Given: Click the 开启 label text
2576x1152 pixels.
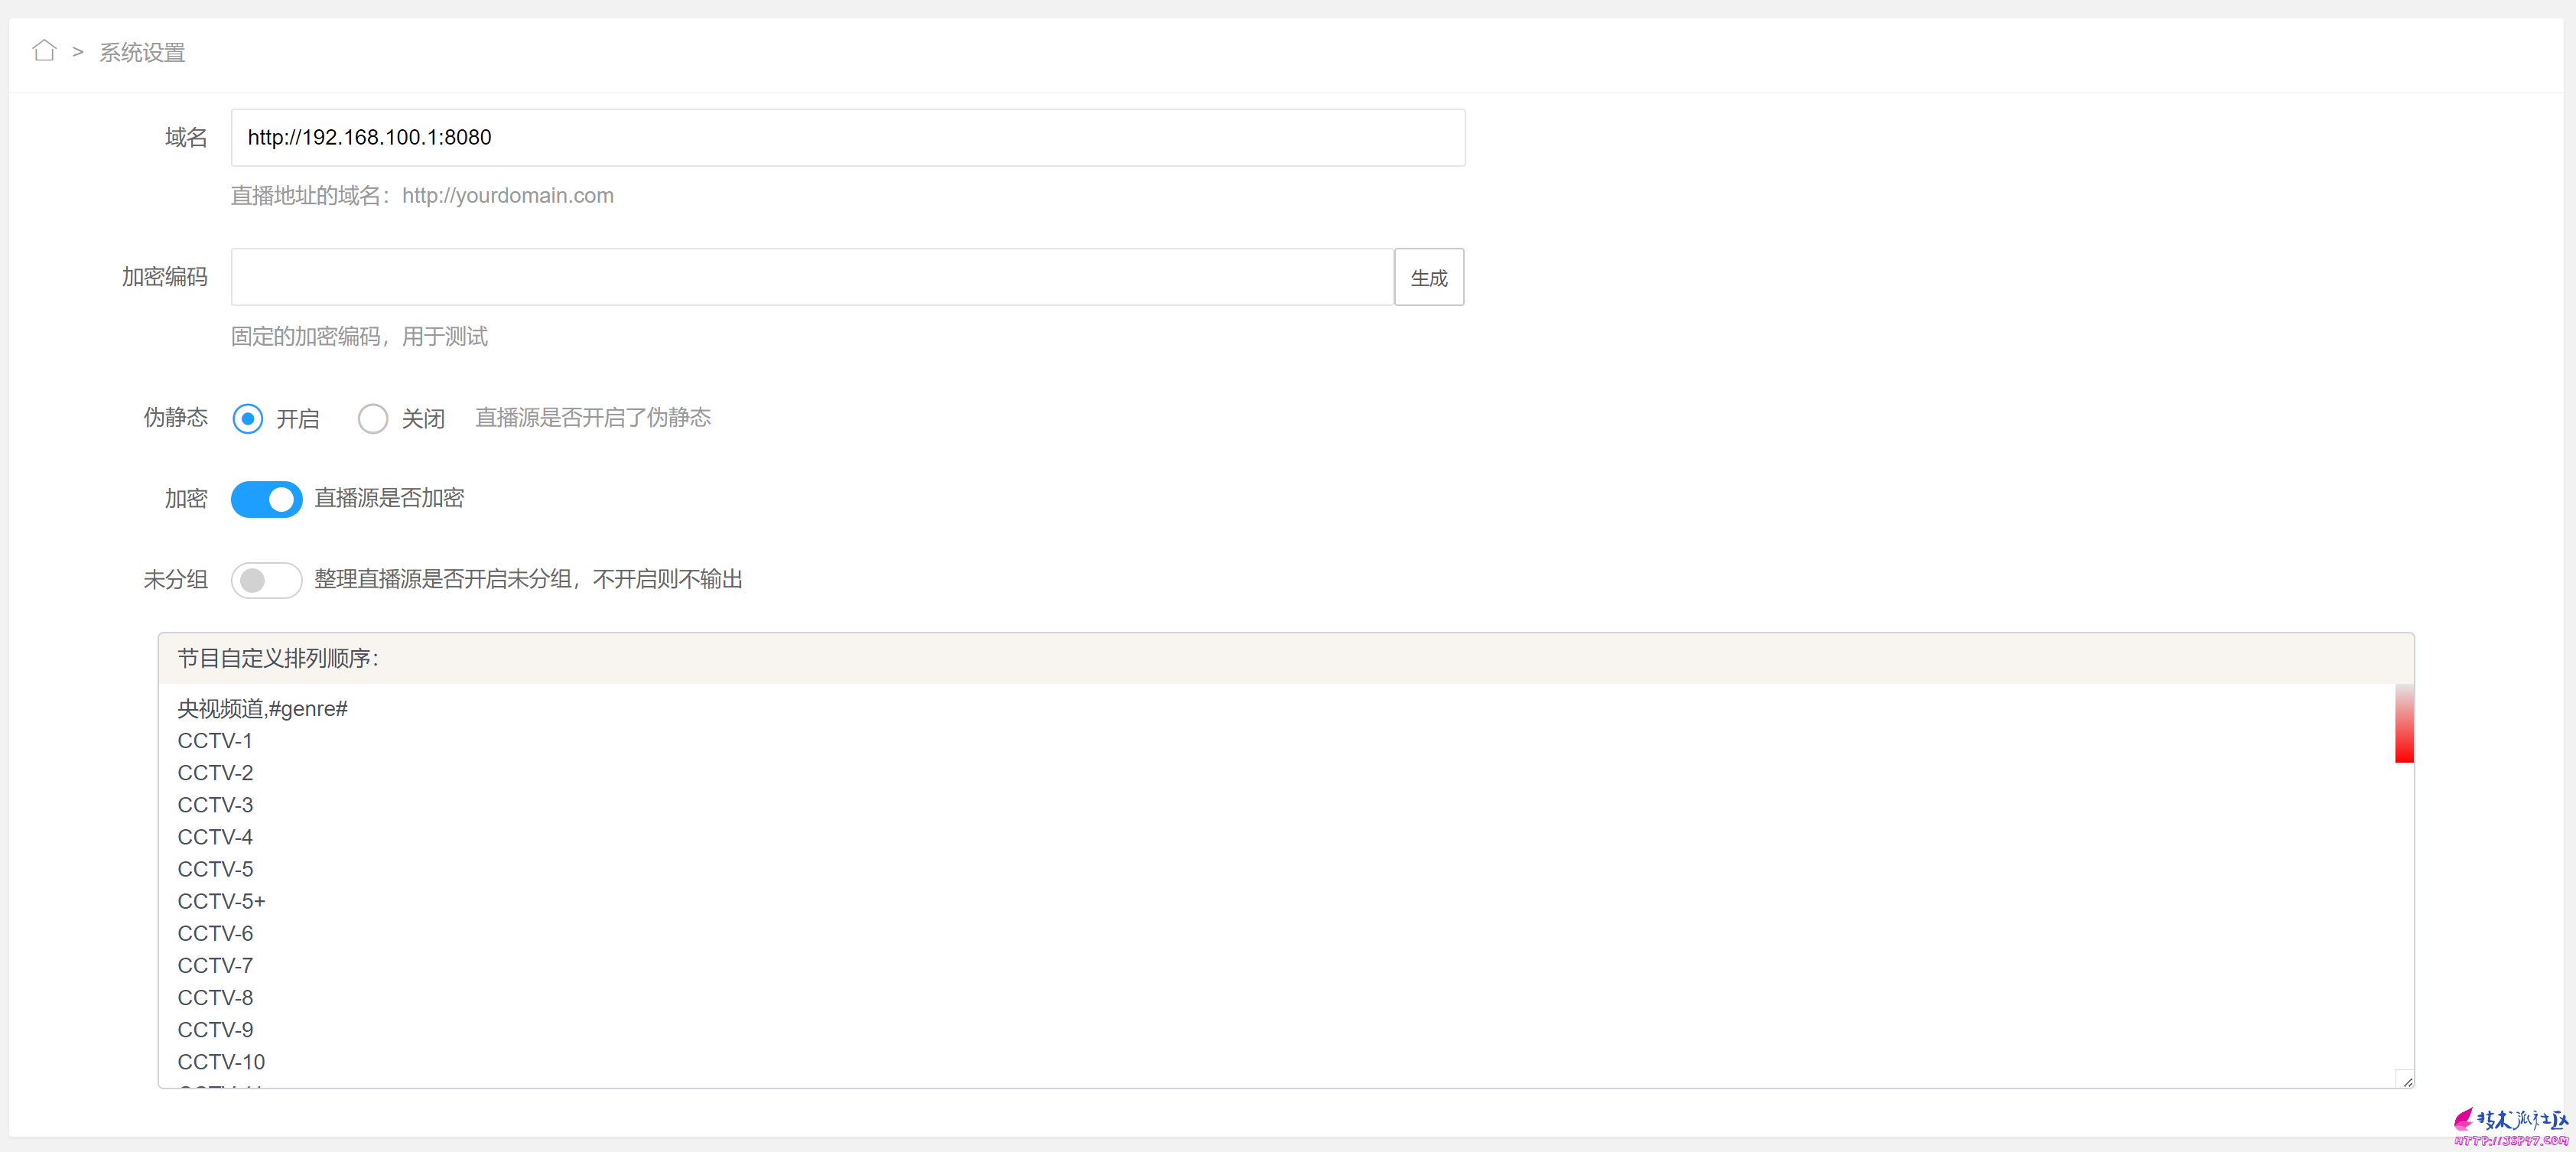Looking at the screenshot, I should pos(298,419).
